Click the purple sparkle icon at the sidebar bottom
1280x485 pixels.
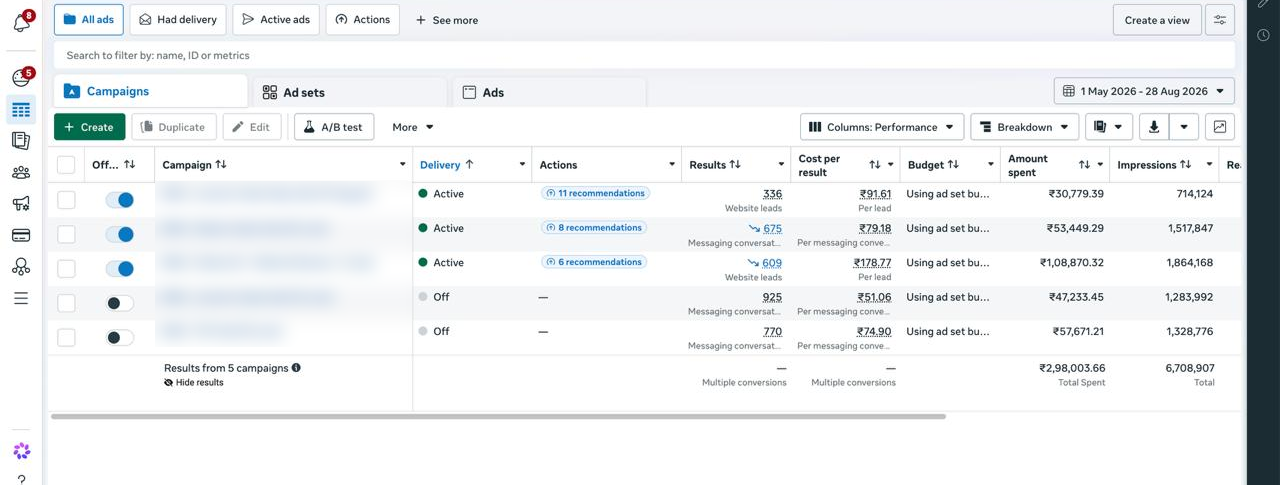(x=21, y=451)
